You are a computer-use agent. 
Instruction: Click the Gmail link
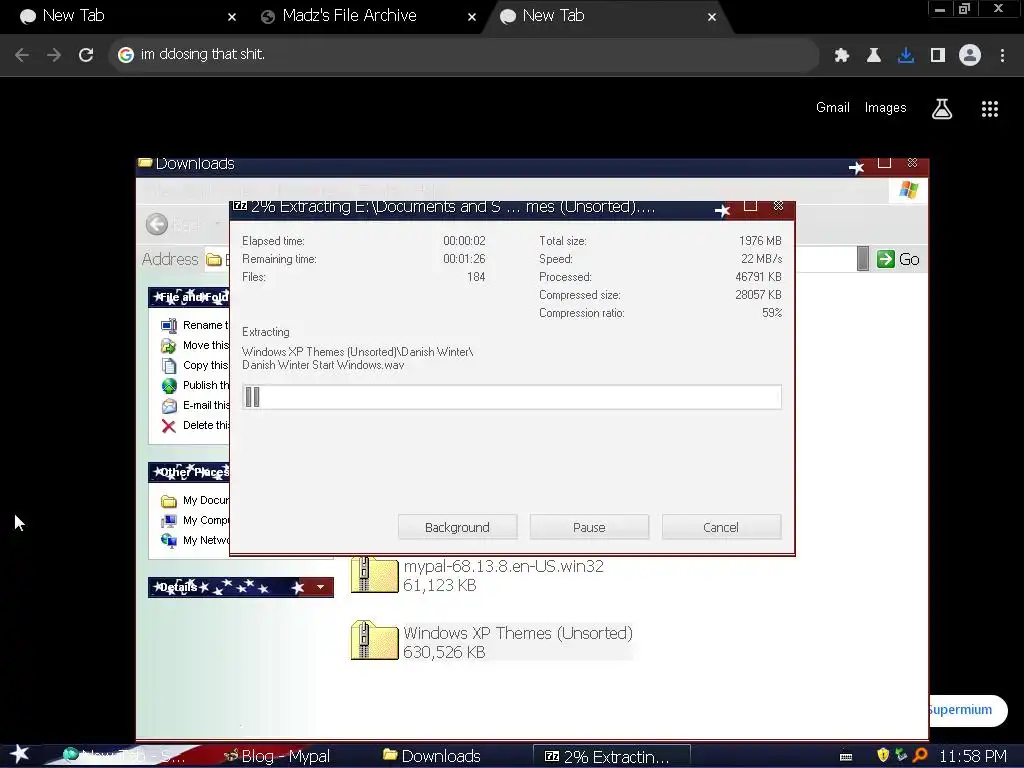click(833, 108)
